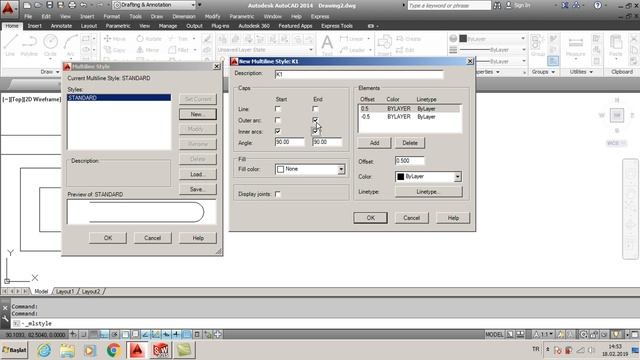Open the Dimension menu

(184, 16)
